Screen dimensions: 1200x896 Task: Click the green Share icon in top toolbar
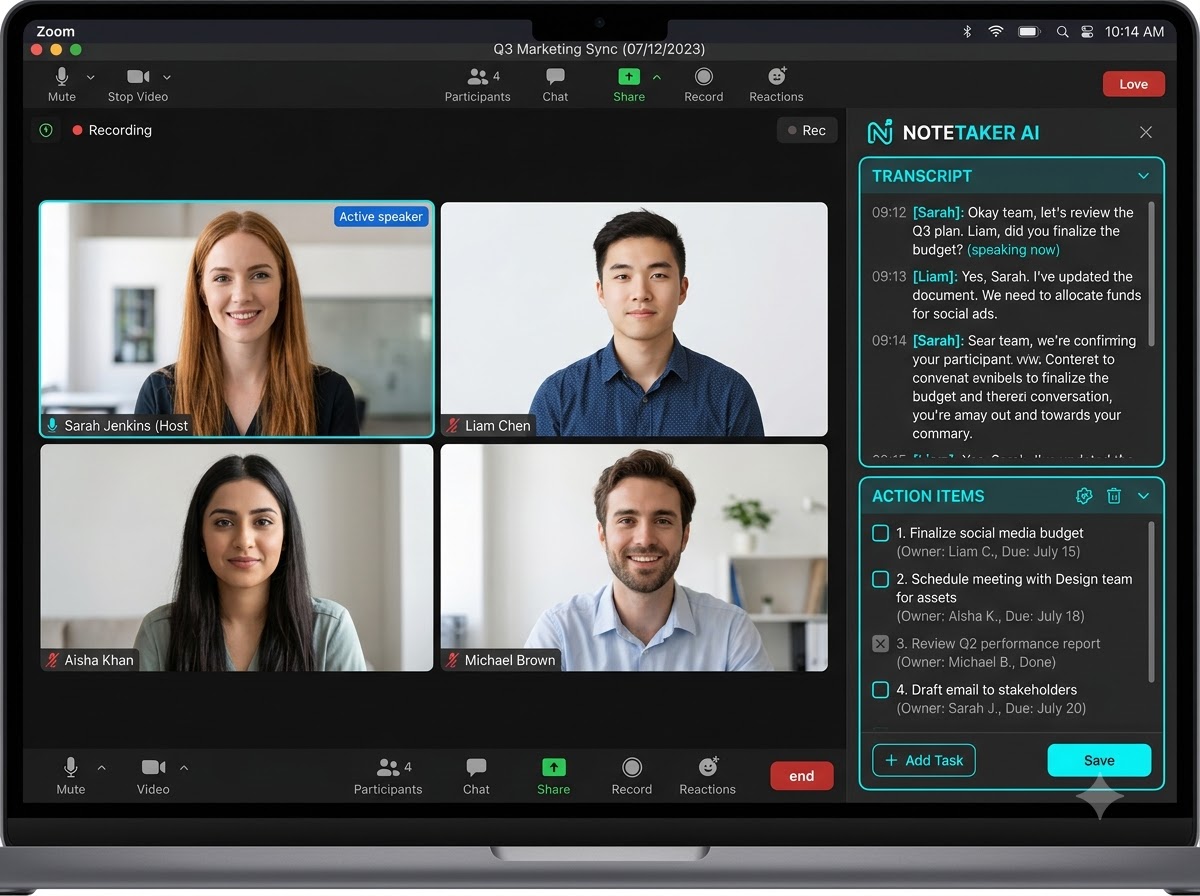[629, 77]
